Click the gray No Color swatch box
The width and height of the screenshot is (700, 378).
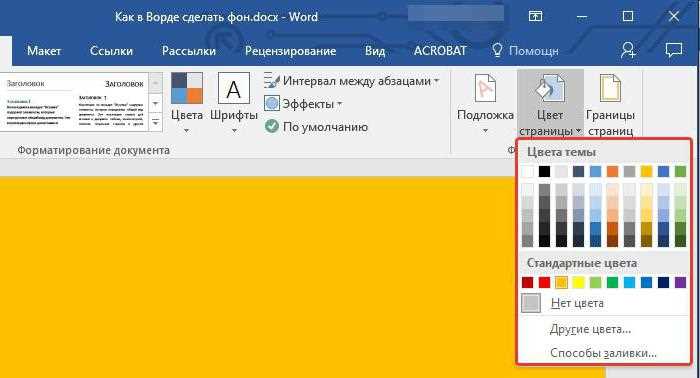(531, 303)
